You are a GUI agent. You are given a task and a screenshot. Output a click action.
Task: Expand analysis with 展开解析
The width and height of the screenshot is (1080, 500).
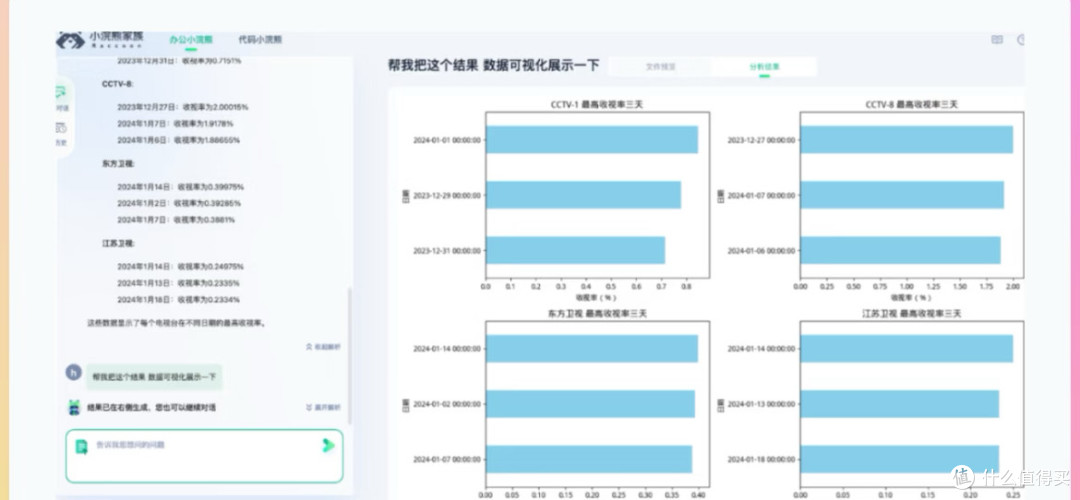[x=323, y=408]
